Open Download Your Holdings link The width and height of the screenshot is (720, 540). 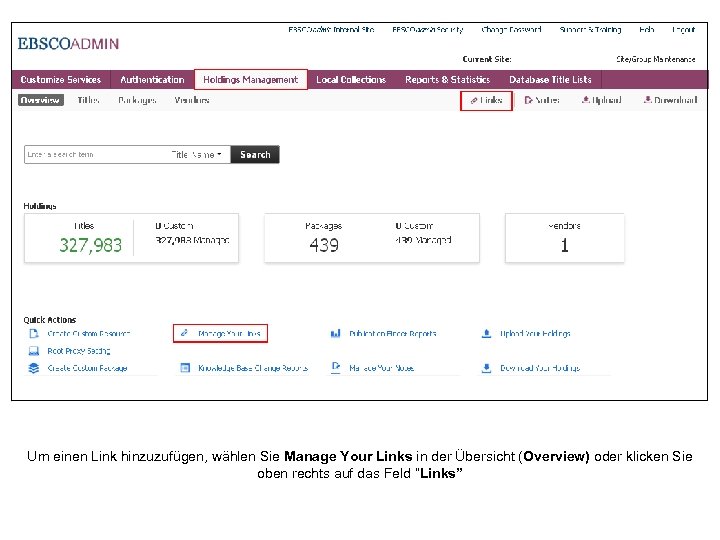click(540, 368)
